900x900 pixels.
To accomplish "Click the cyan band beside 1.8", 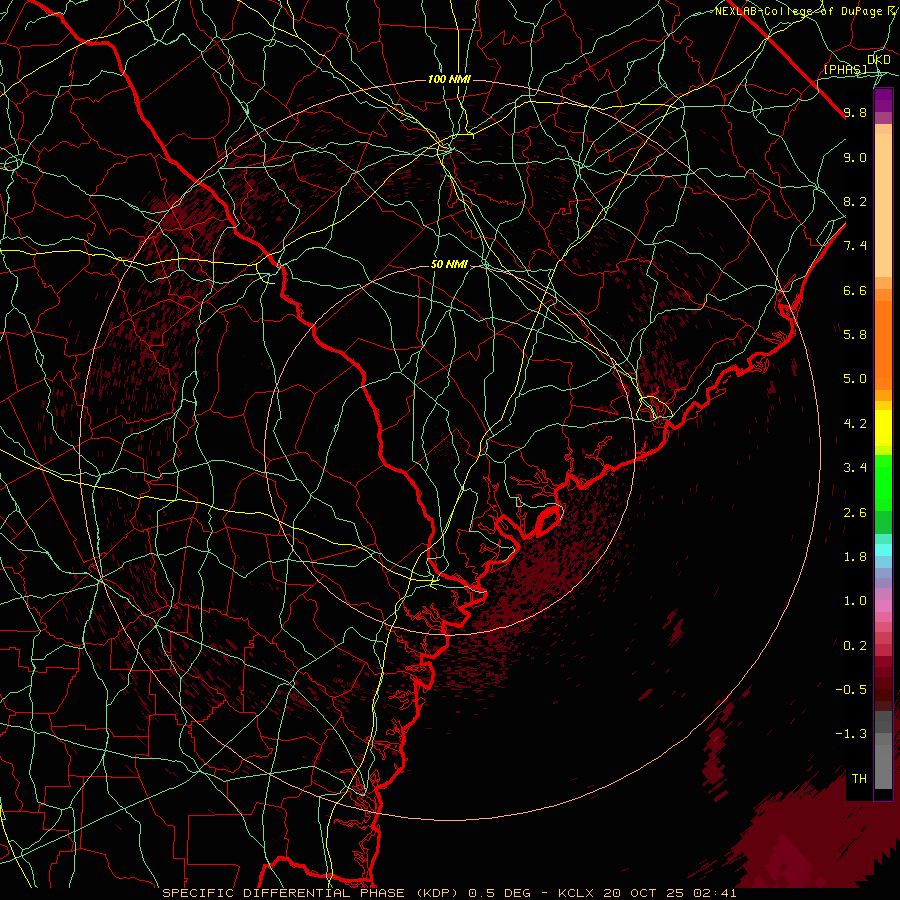I will tap(883, 550).
